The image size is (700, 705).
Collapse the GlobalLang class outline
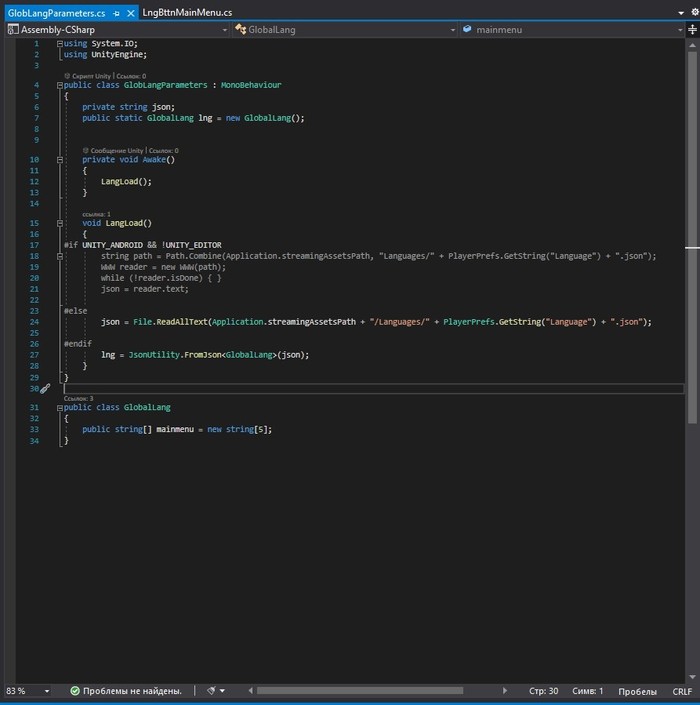coord(60,408)
